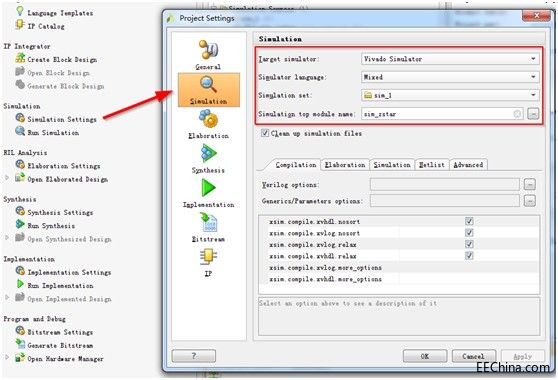Toggle xsim.compile.xvlog.relax checkbox

pos(469,244)
